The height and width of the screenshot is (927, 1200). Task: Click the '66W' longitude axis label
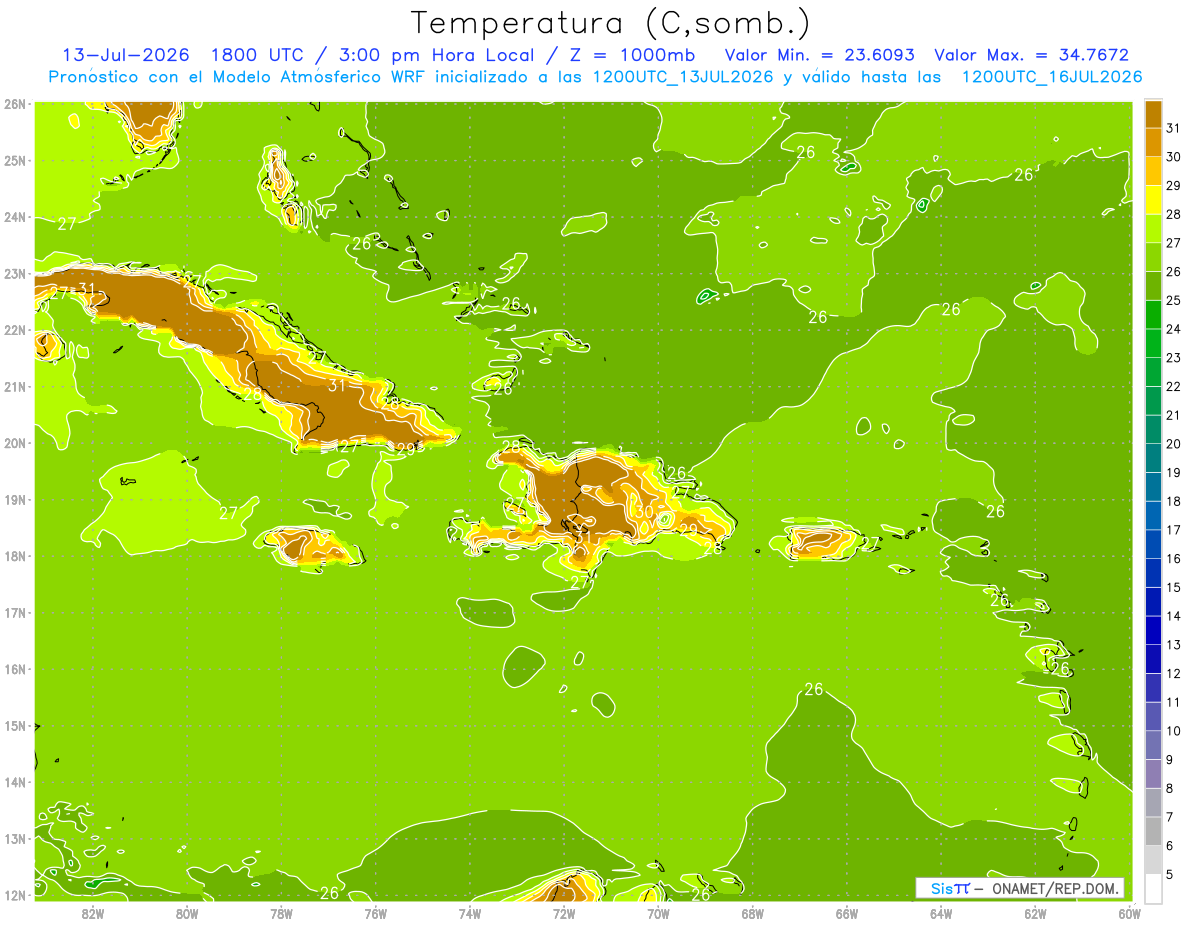click(847, 913)
